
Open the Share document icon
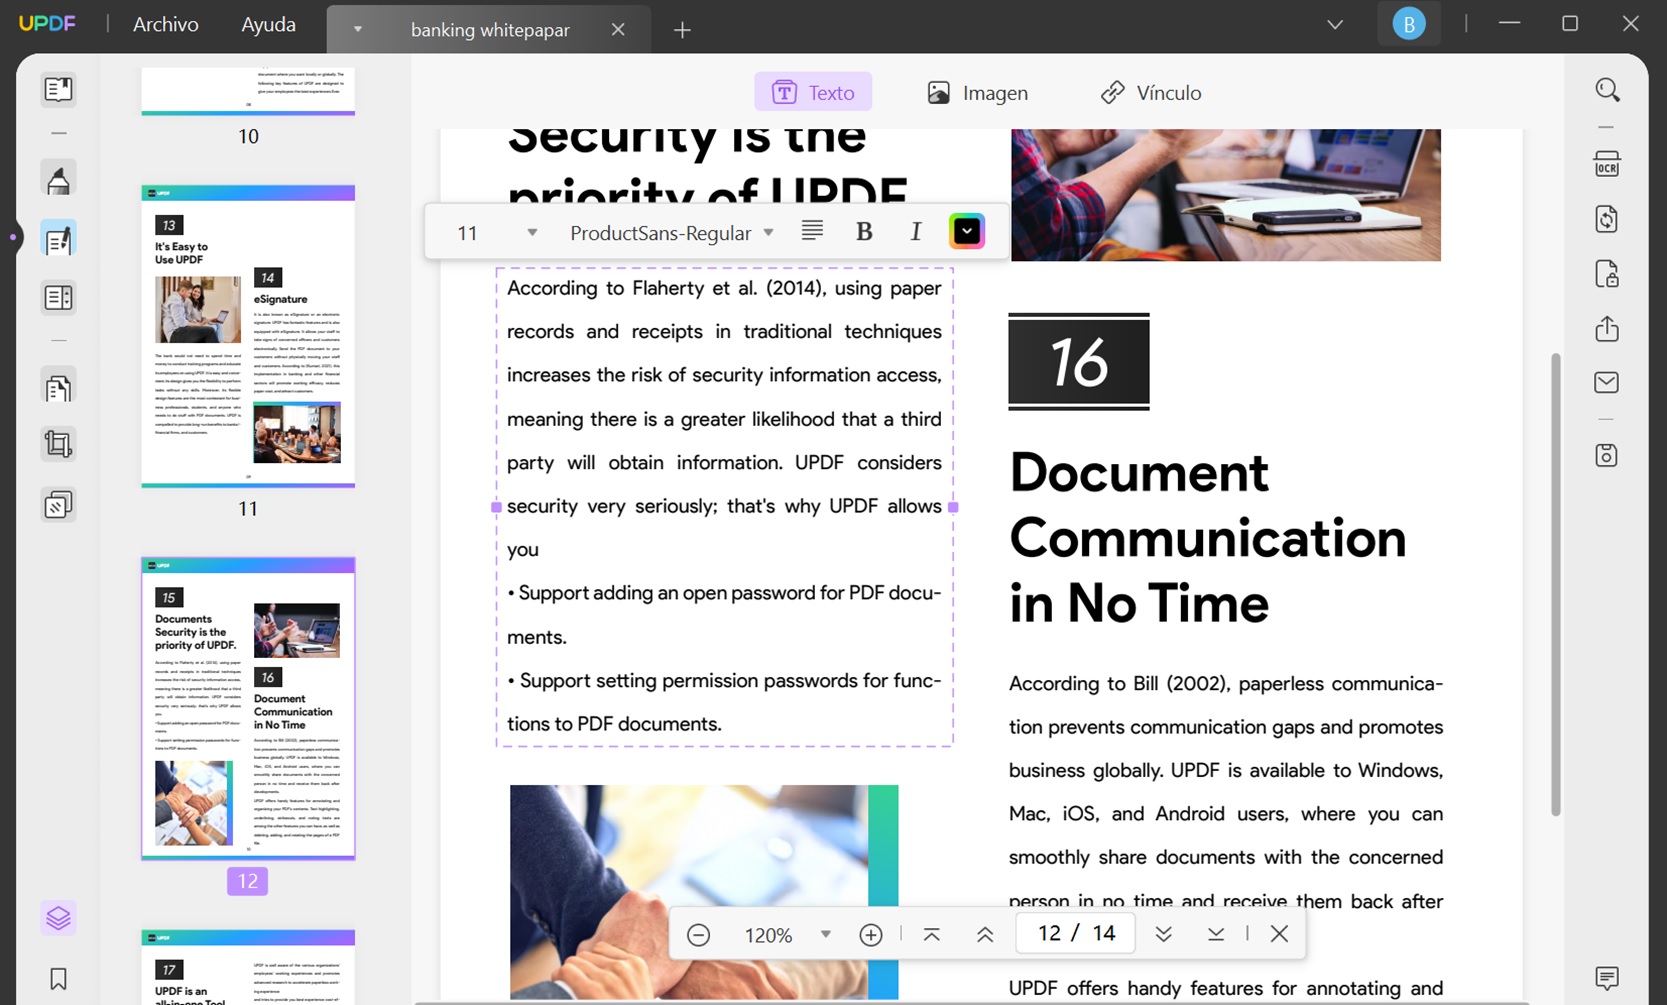point(1607,328)
